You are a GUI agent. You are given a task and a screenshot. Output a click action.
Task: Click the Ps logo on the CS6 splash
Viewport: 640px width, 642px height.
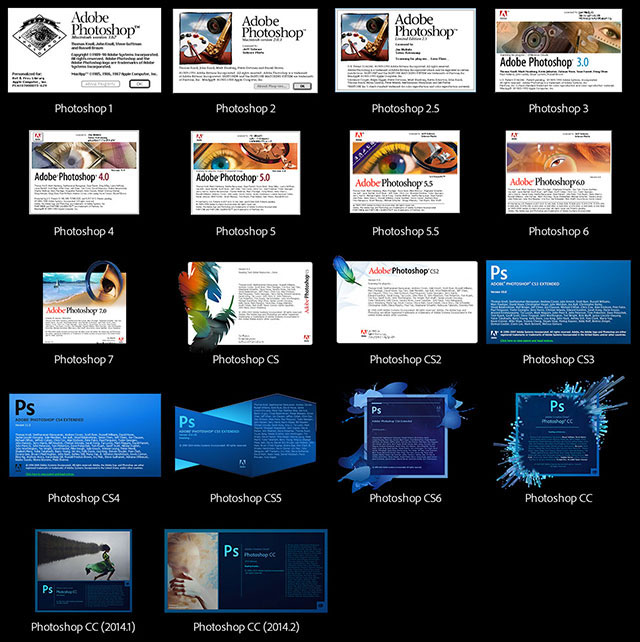(376, 410)
